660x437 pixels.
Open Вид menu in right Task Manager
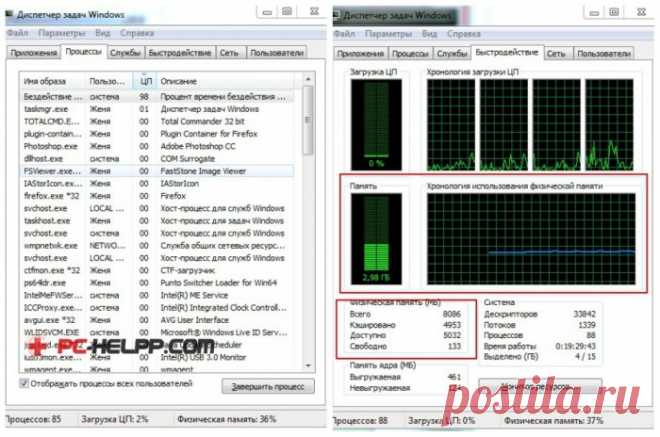(429, 34)
